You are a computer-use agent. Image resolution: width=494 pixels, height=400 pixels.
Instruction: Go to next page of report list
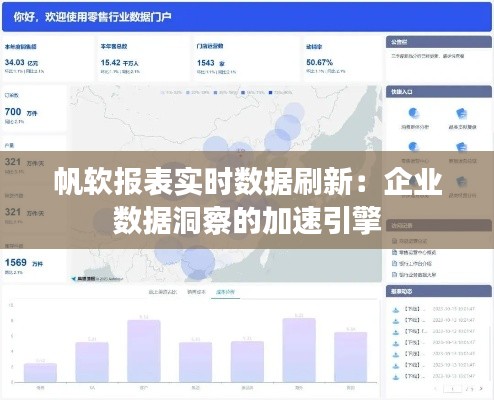(x=481, y=389)
